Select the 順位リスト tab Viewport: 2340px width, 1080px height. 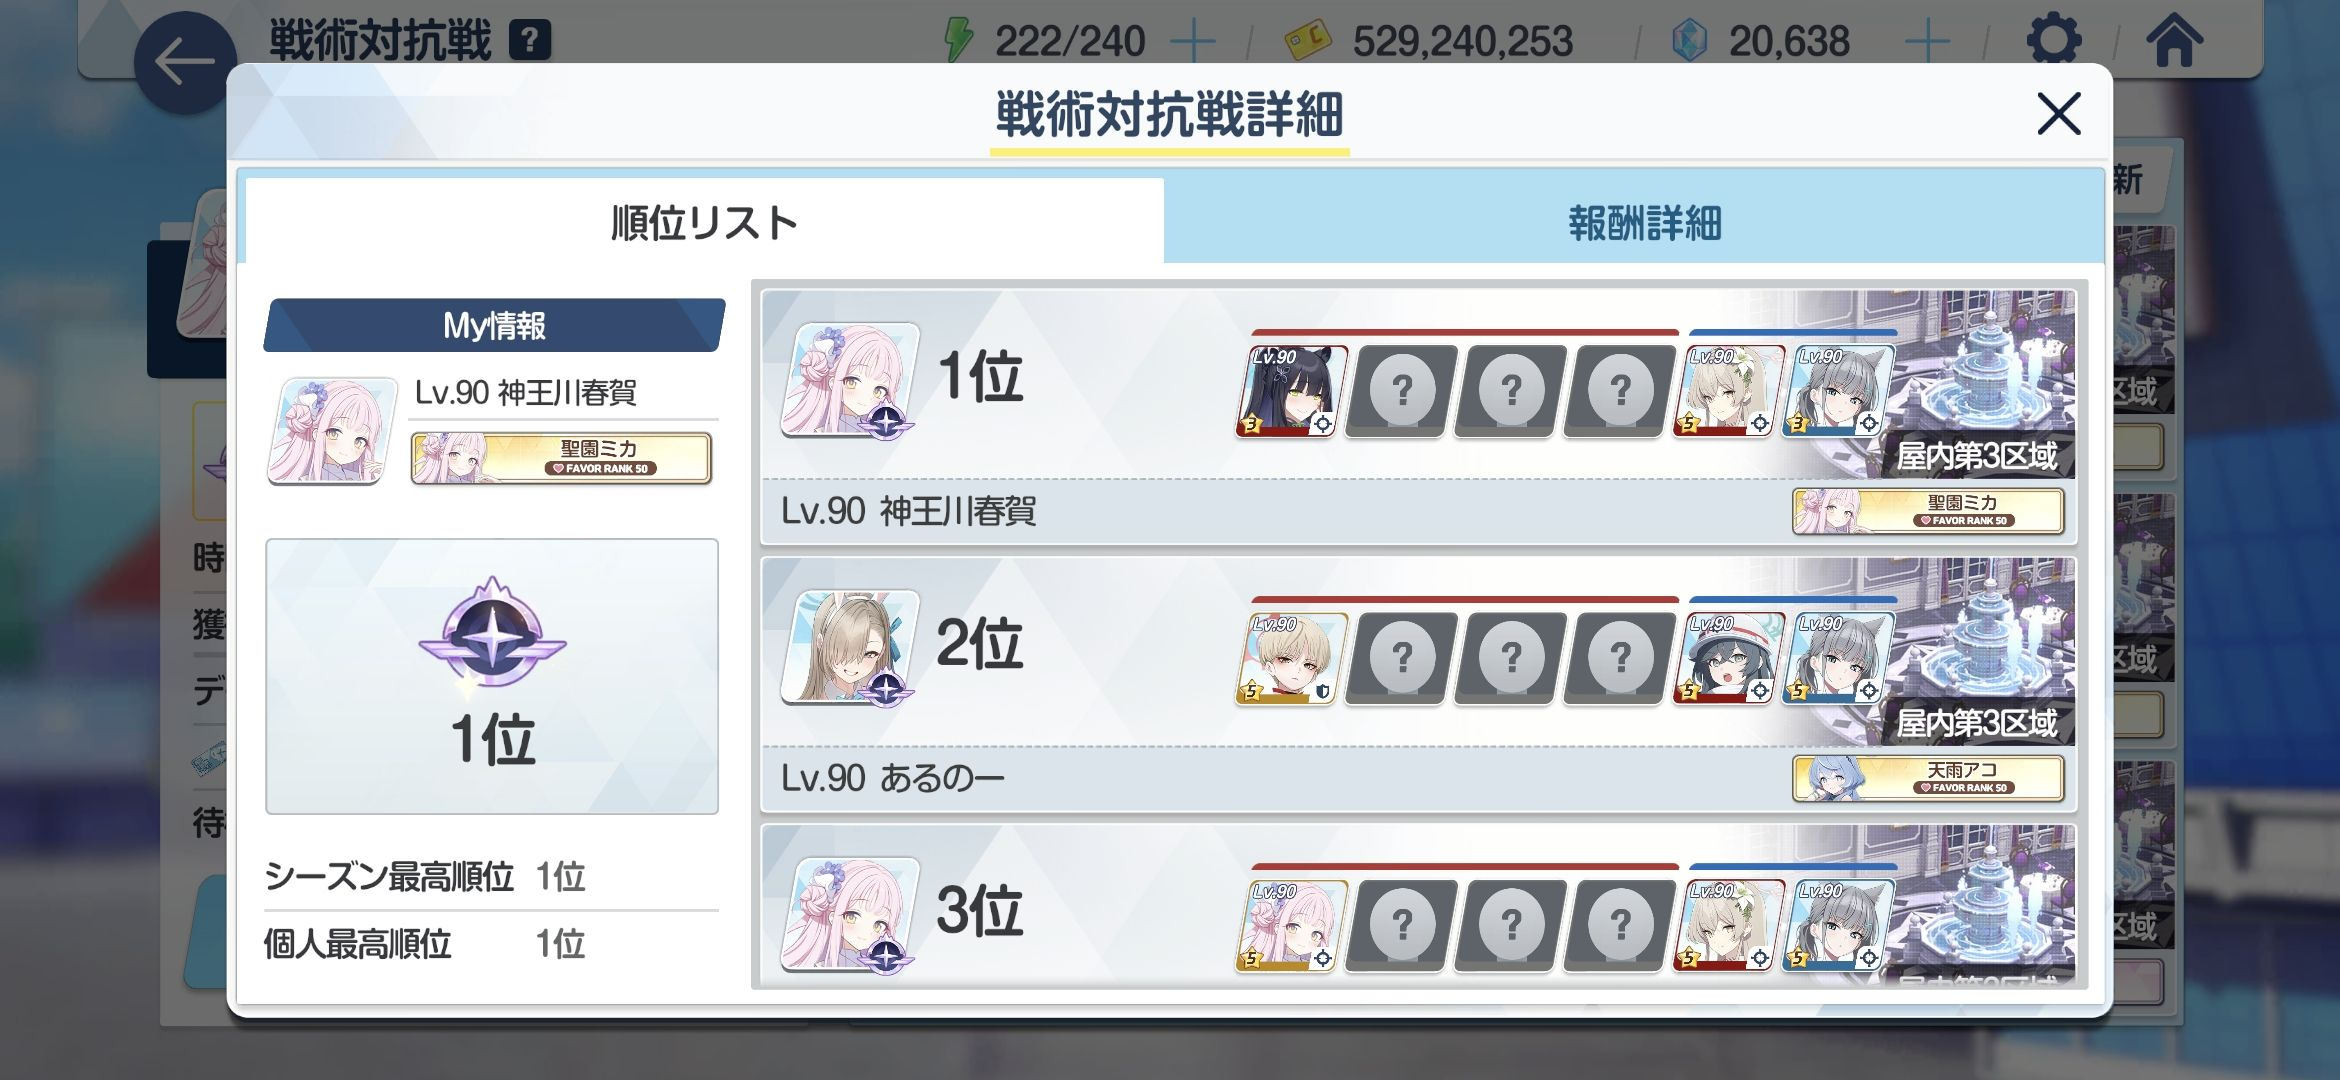(x=704, y=222)
